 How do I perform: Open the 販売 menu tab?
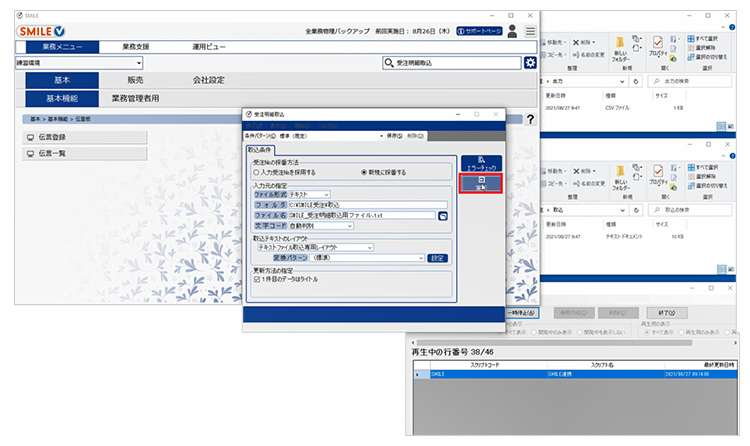(134, 80)
